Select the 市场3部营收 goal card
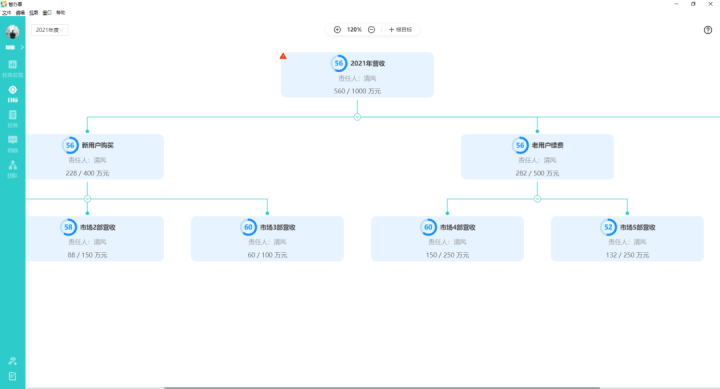This screenshot has height=389, width=720. 267,239
